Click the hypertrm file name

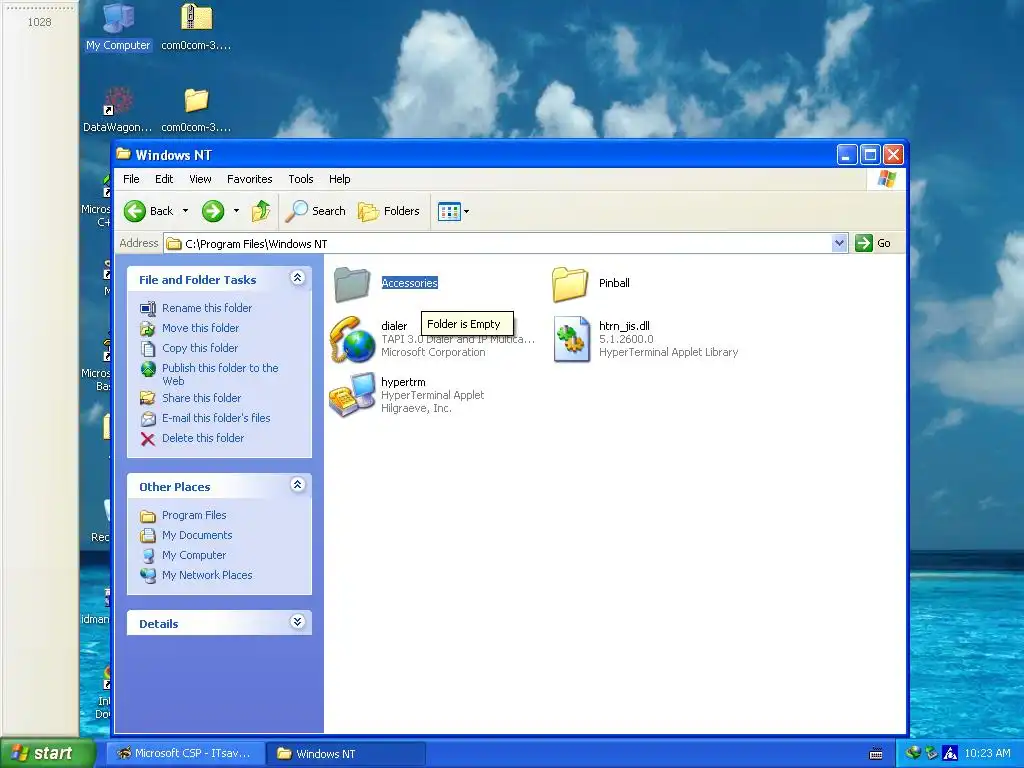403,382
